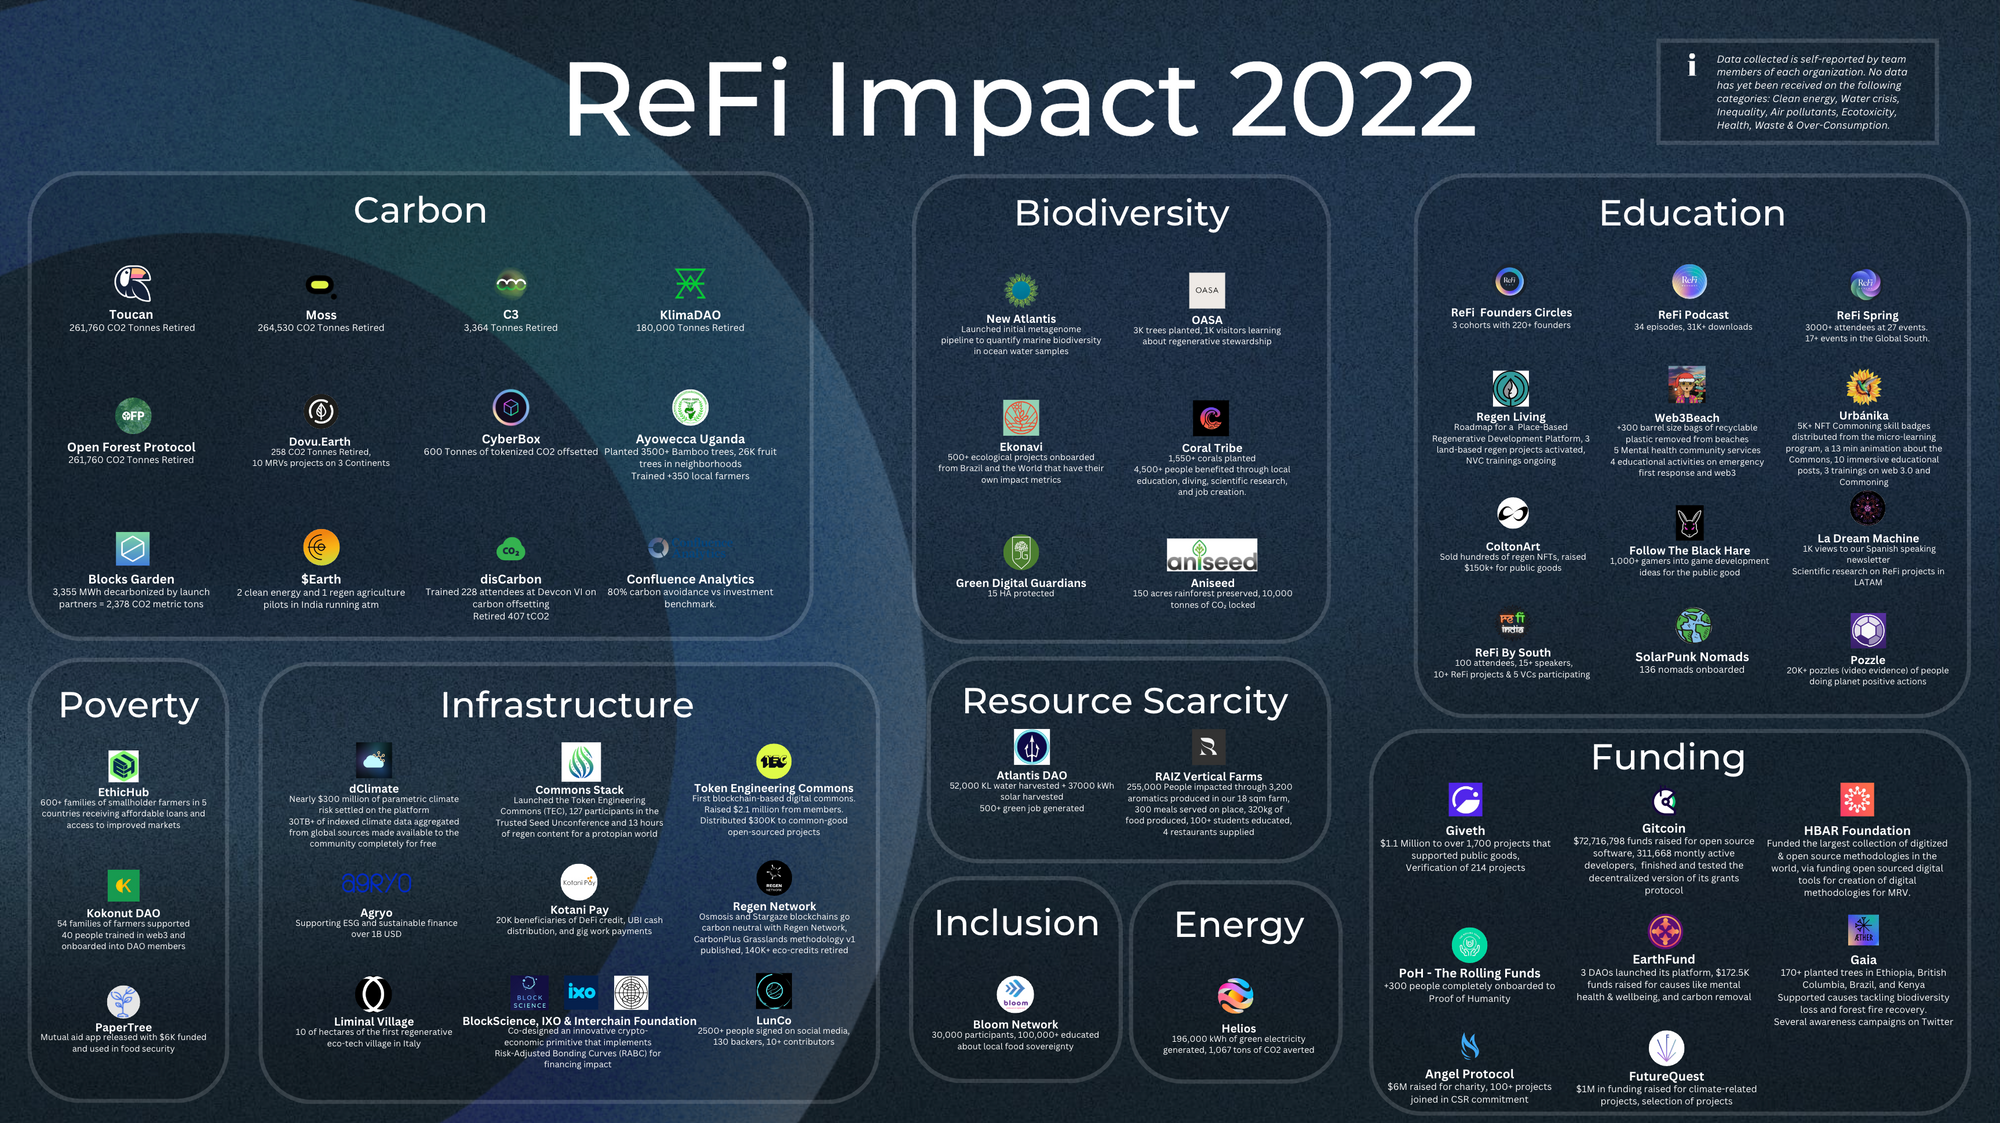Click the HBAR Foundation red icon
The image size is (2000, 1123).
pyautogui.click(x=1856, y=800)
